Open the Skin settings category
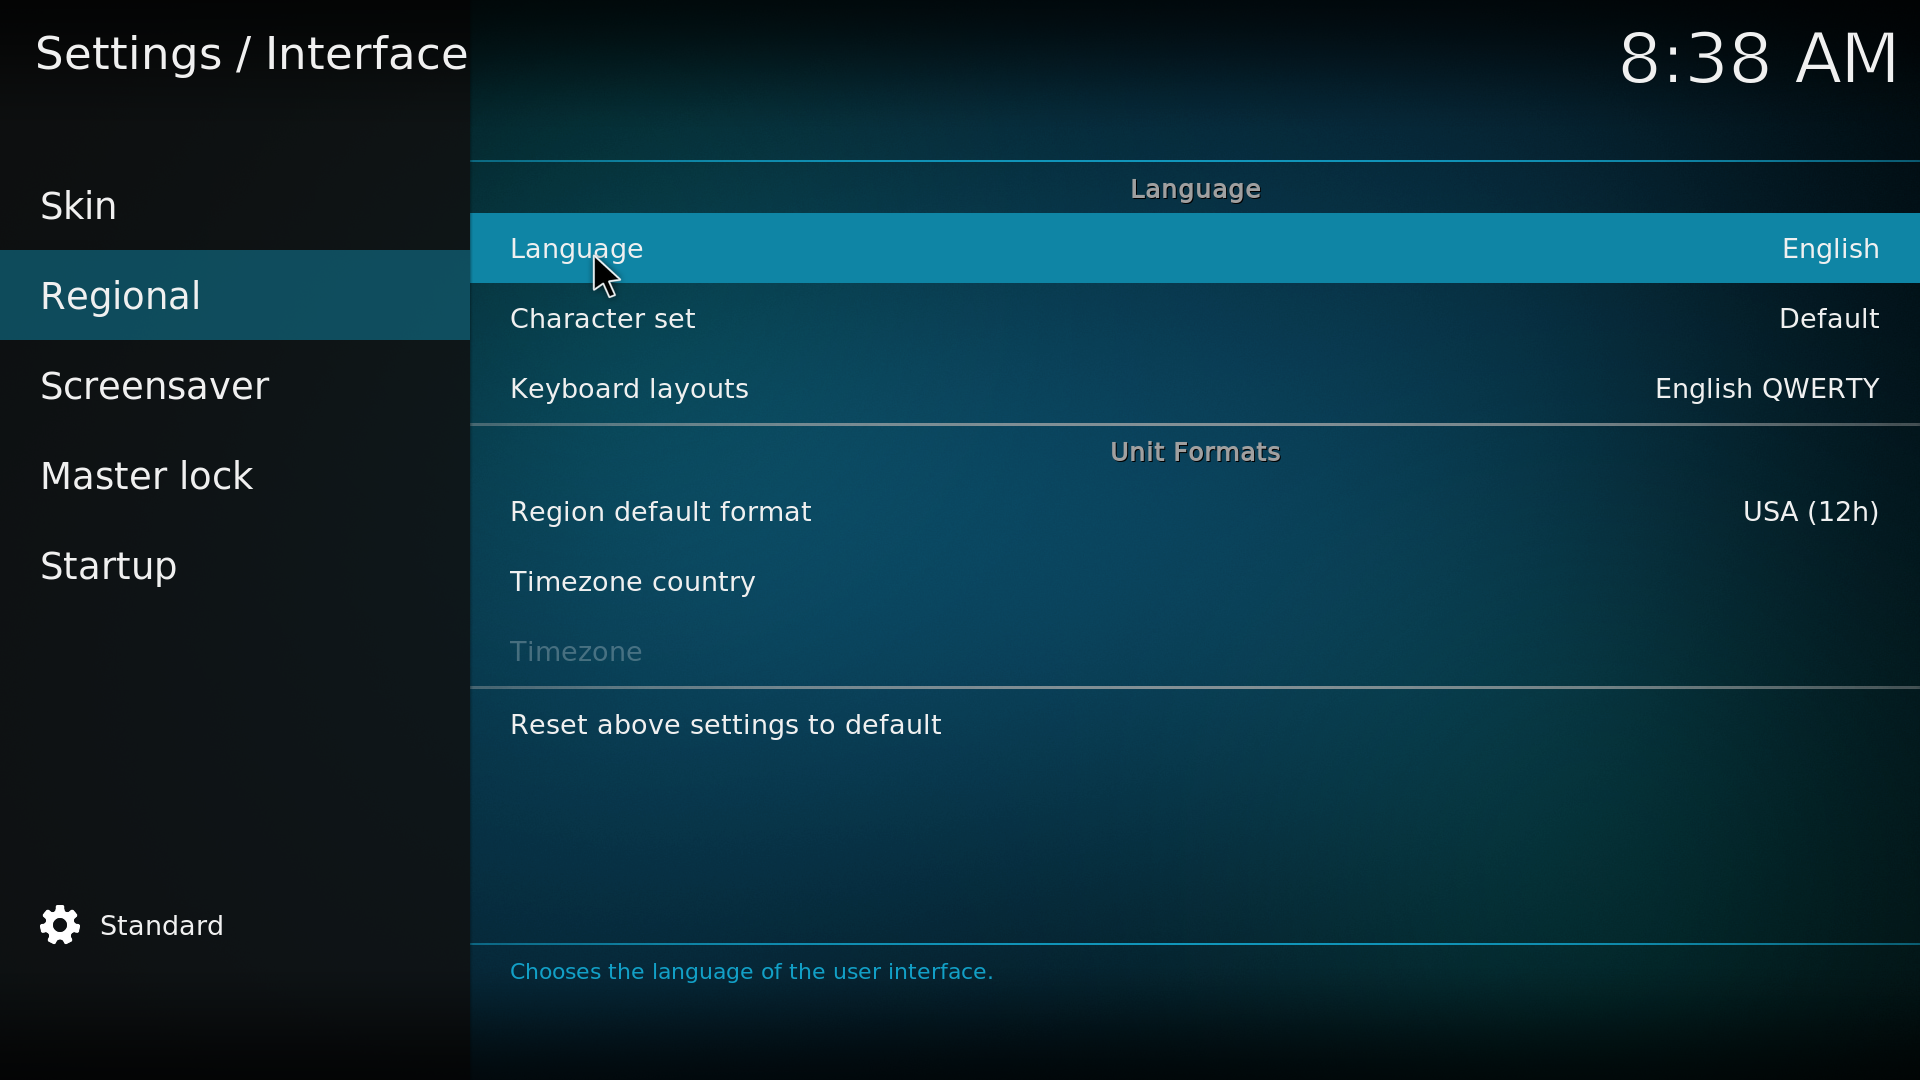Screen dimensions: 1920x1080 coord(78,206)
